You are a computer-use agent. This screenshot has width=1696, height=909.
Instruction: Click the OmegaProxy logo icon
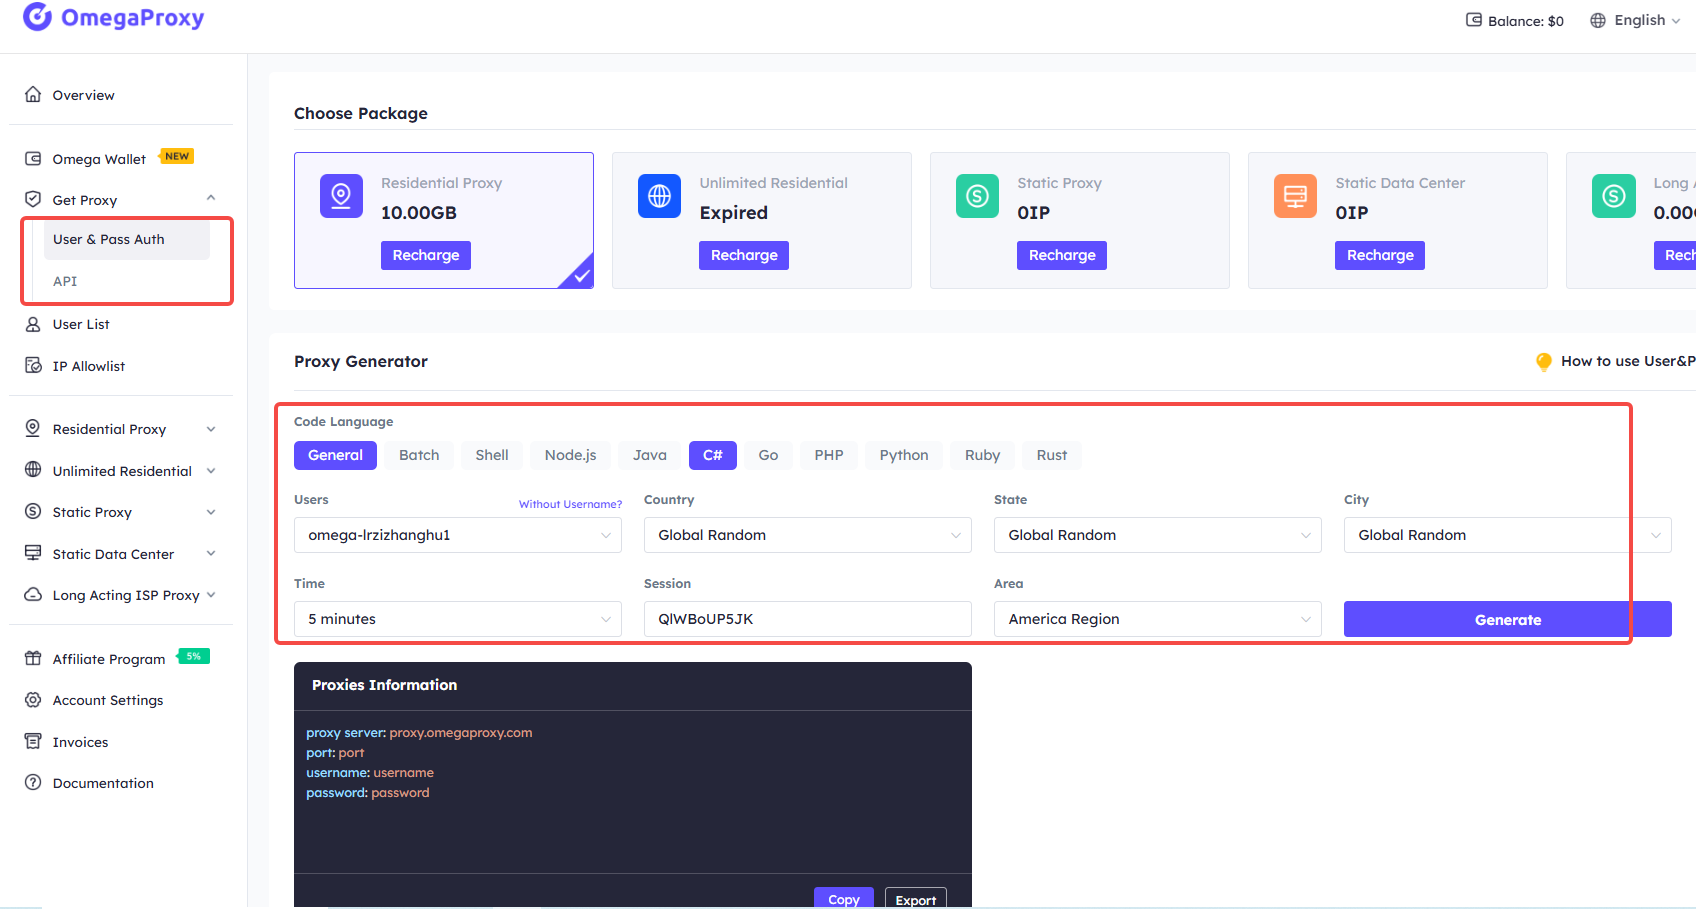coord(37,17)
